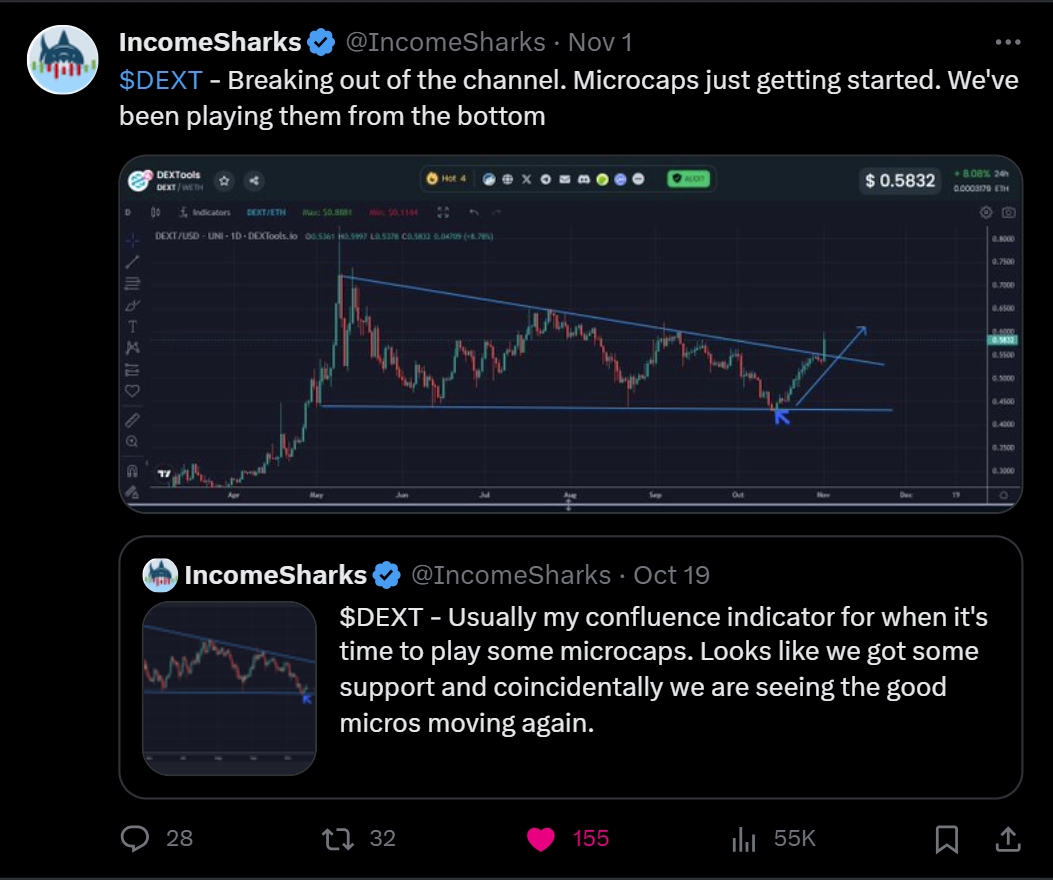Click the Nov 1 timestamp
This screenshot has height=880, width=1053.
tap(600, 42)
